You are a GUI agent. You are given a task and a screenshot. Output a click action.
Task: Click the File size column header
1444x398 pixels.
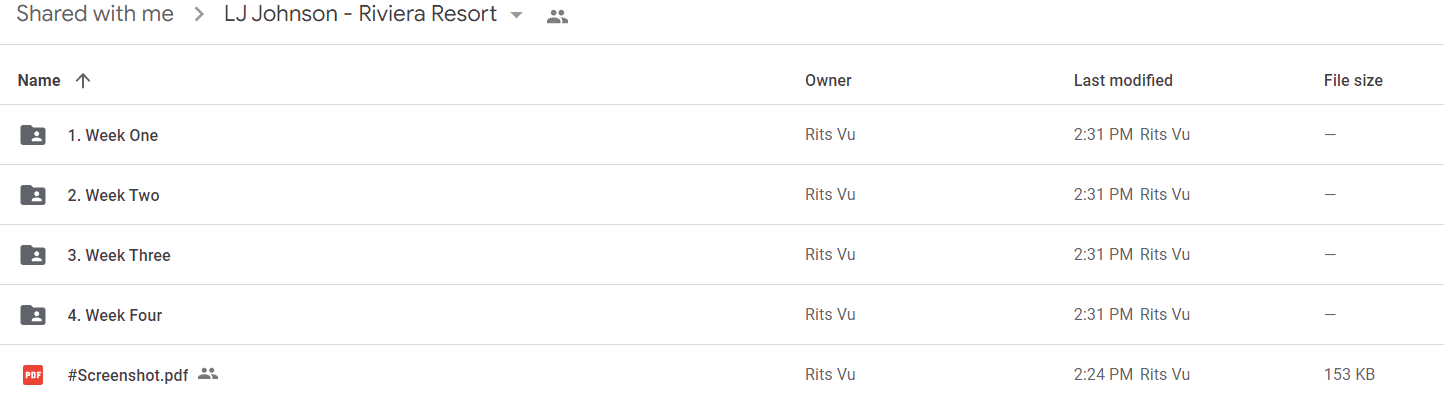tap(1353, 81)
